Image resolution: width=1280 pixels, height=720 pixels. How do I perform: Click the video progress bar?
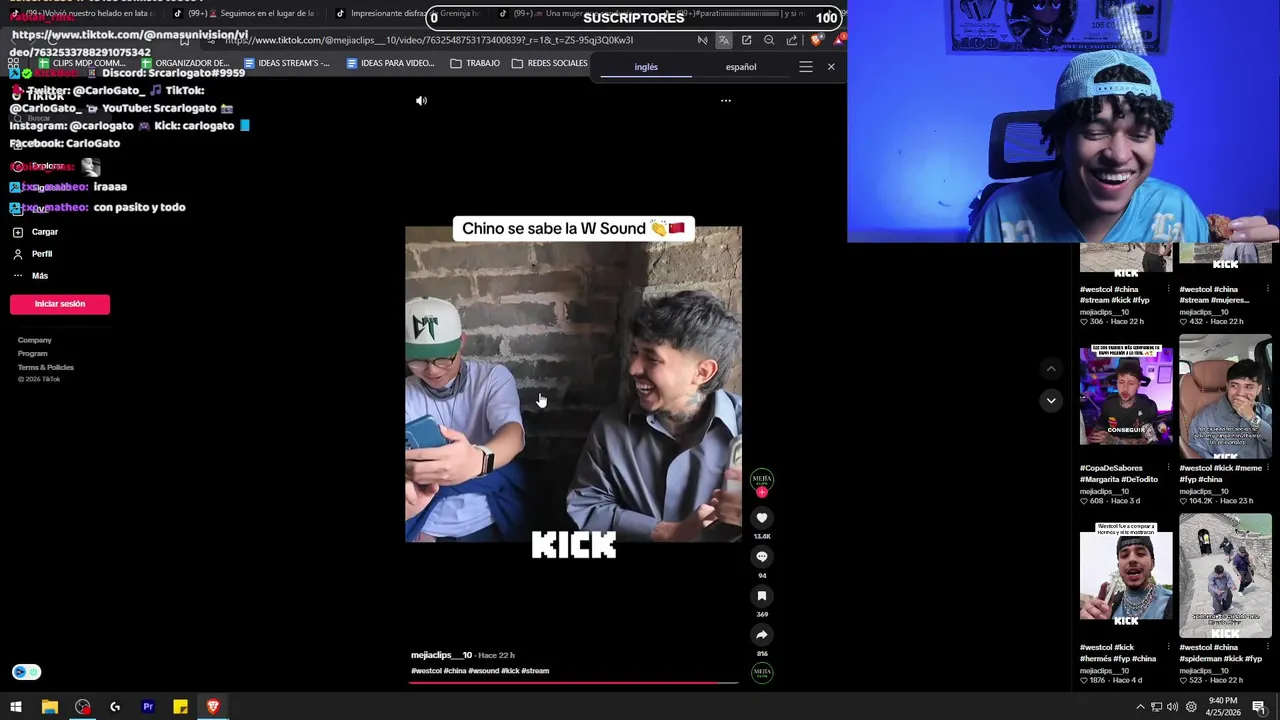pos(574,682)
